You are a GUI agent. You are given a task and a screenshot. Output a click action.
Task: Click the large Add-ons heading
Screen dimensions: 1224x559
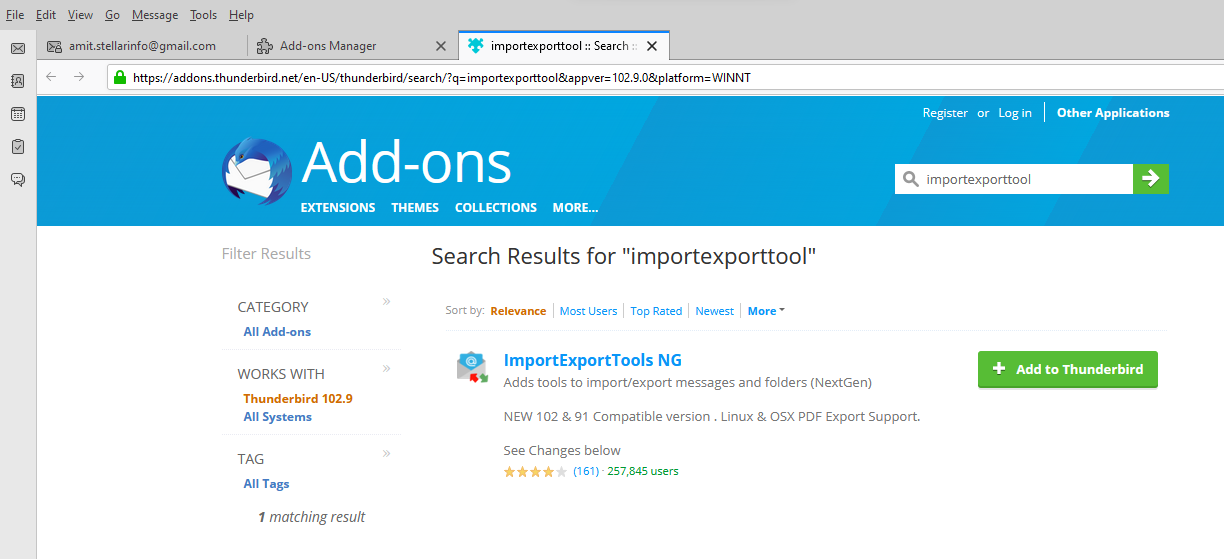406,161
